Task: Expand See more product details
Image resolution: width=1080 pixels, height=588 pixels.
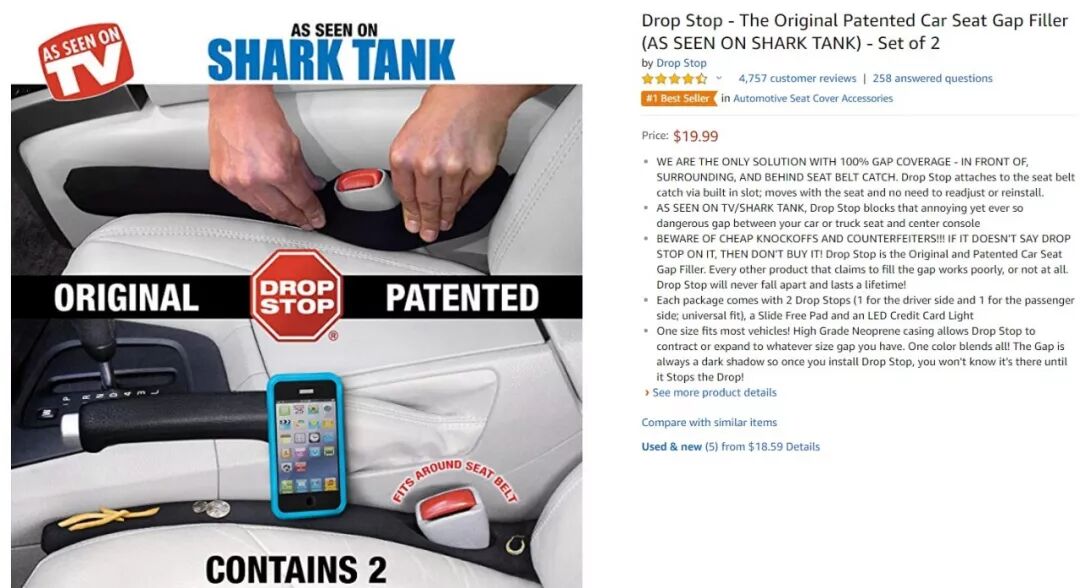Action: coord(714,392)
